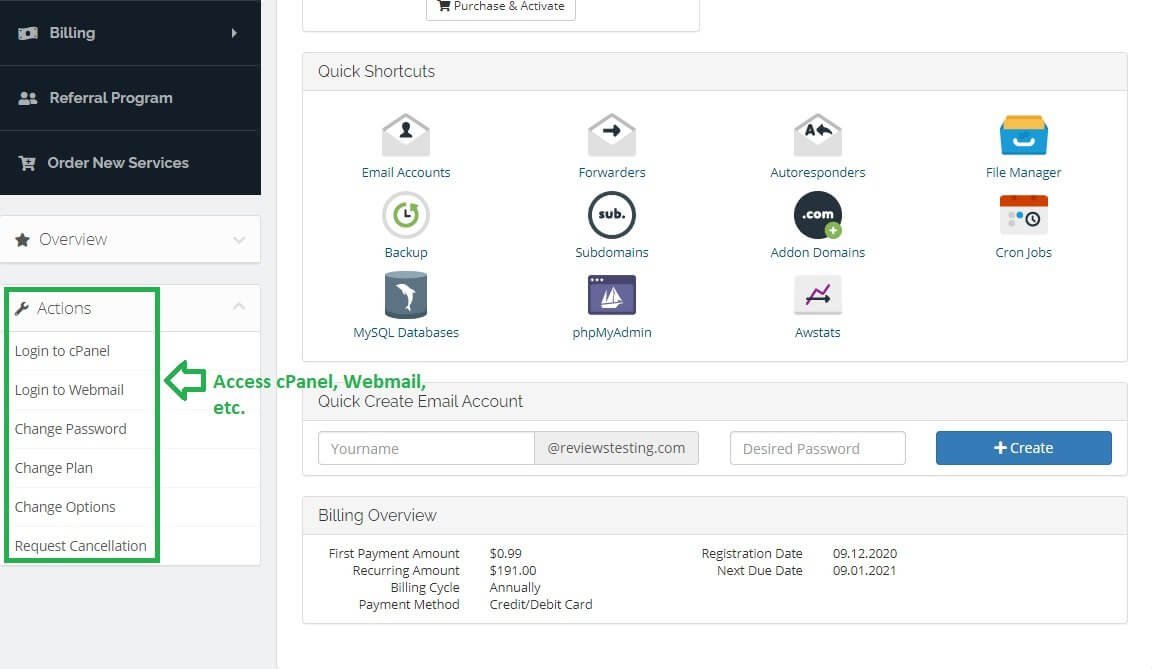Click the Login to cPanel link
The image size is (1152, 669).
[62, 351]
